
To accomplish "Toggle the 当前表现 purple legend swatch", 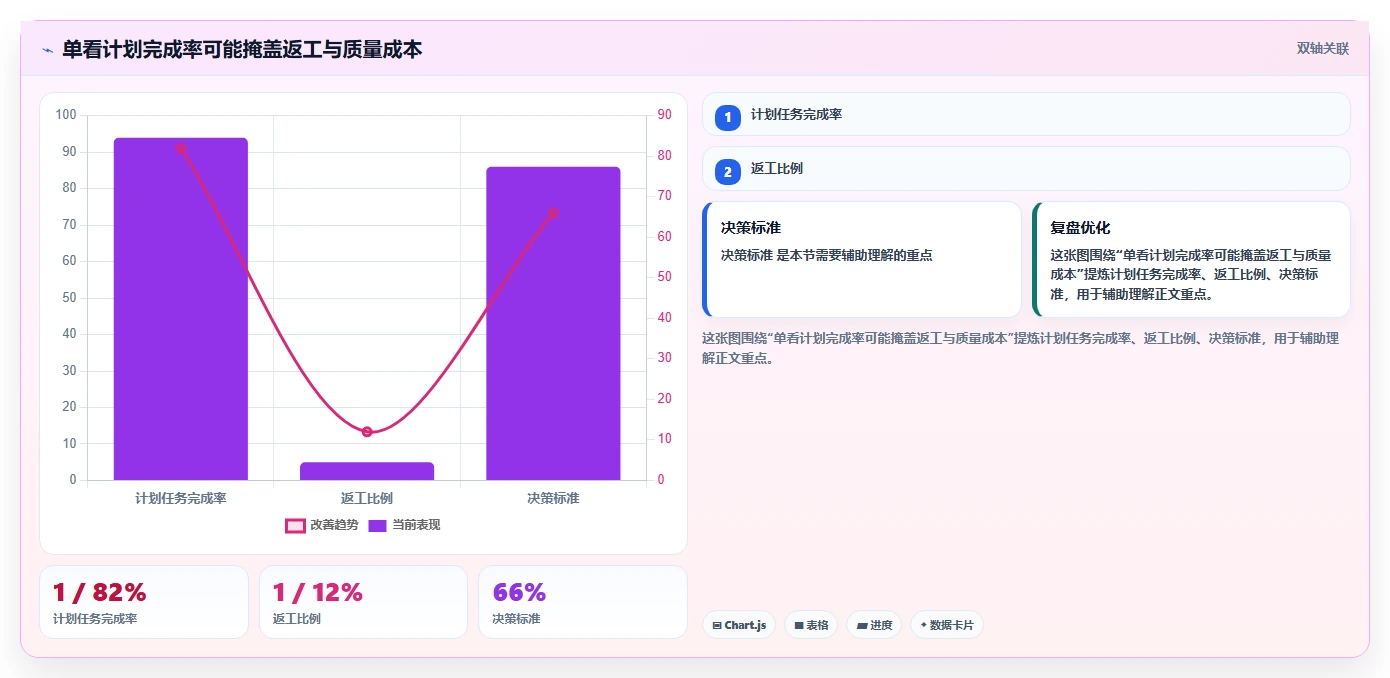I will pos(377,526).
